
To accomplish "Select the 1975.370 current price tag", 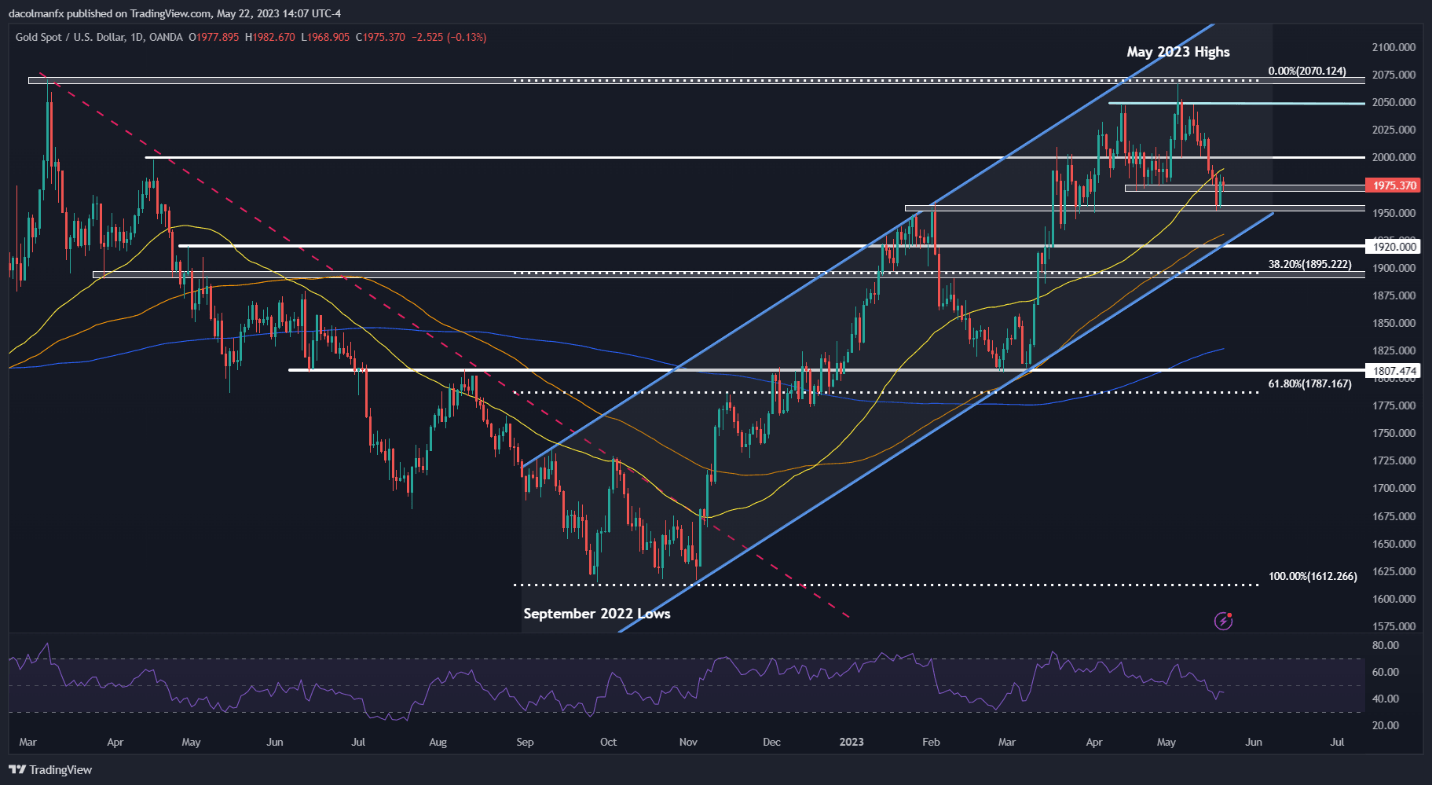I will tap(1392, 186).
